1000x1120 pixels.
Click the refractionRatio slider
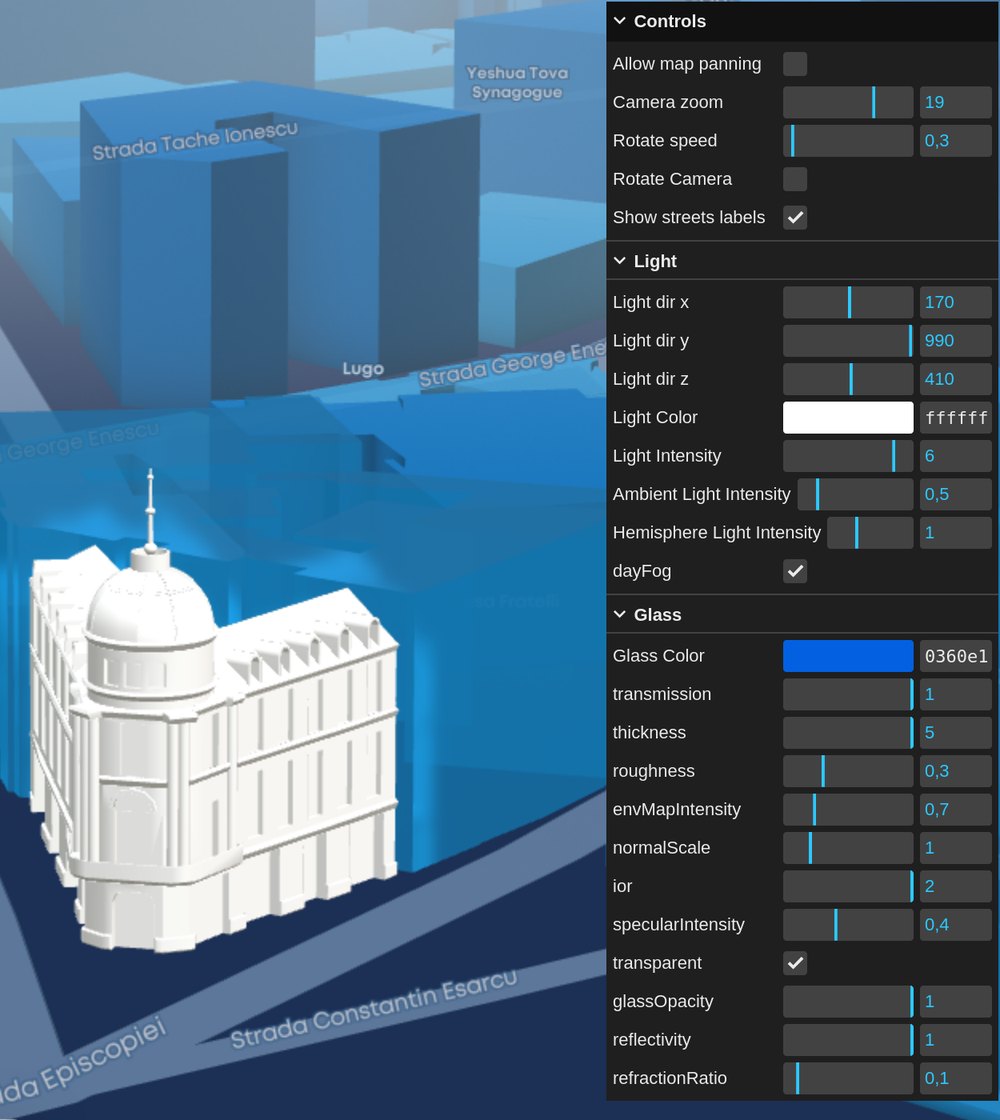848,1079
